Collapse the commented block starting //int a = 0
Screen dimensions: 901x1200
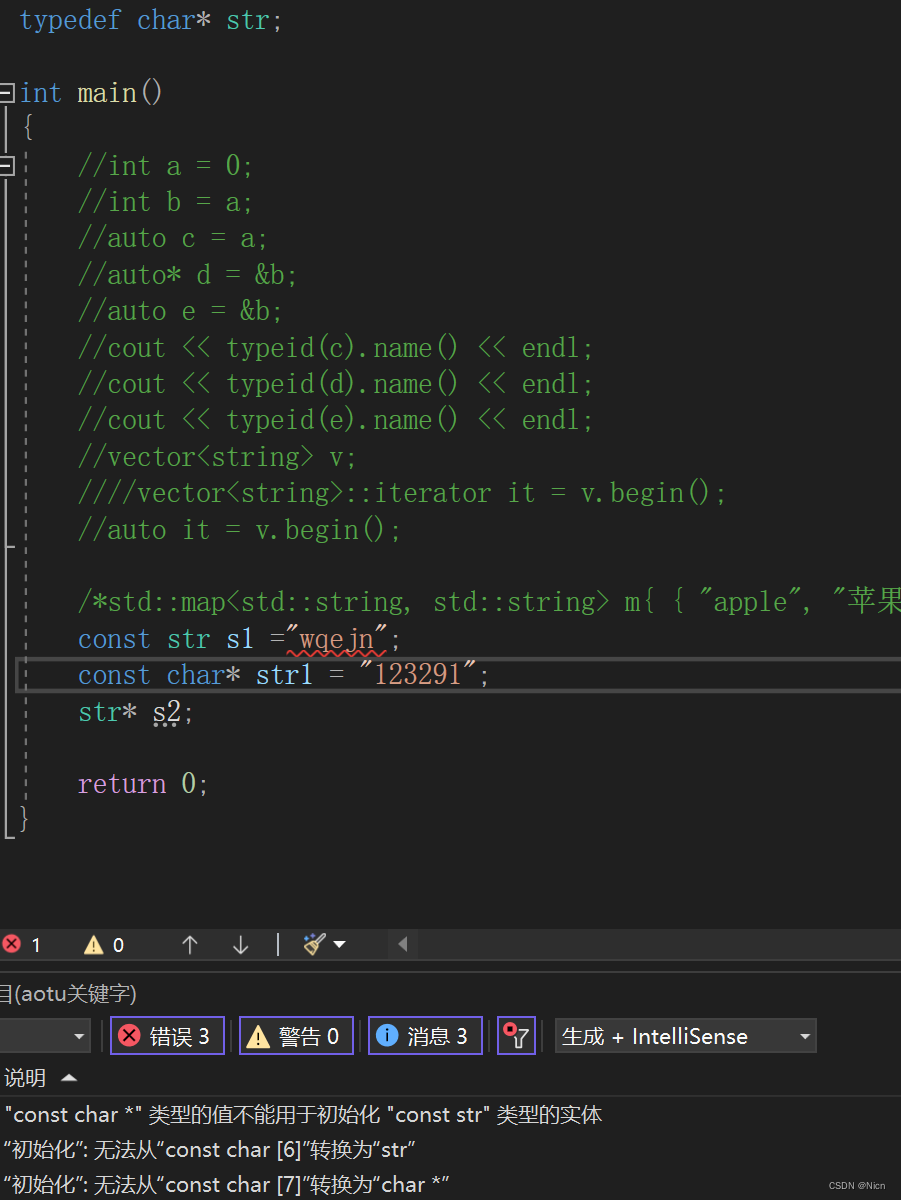coord(7,166)
